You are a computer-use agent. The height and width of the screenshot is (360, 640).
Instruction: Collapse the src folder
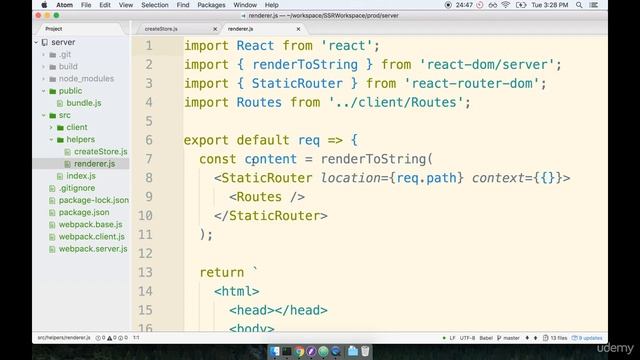pyautogui.click(x=44, y=115)
